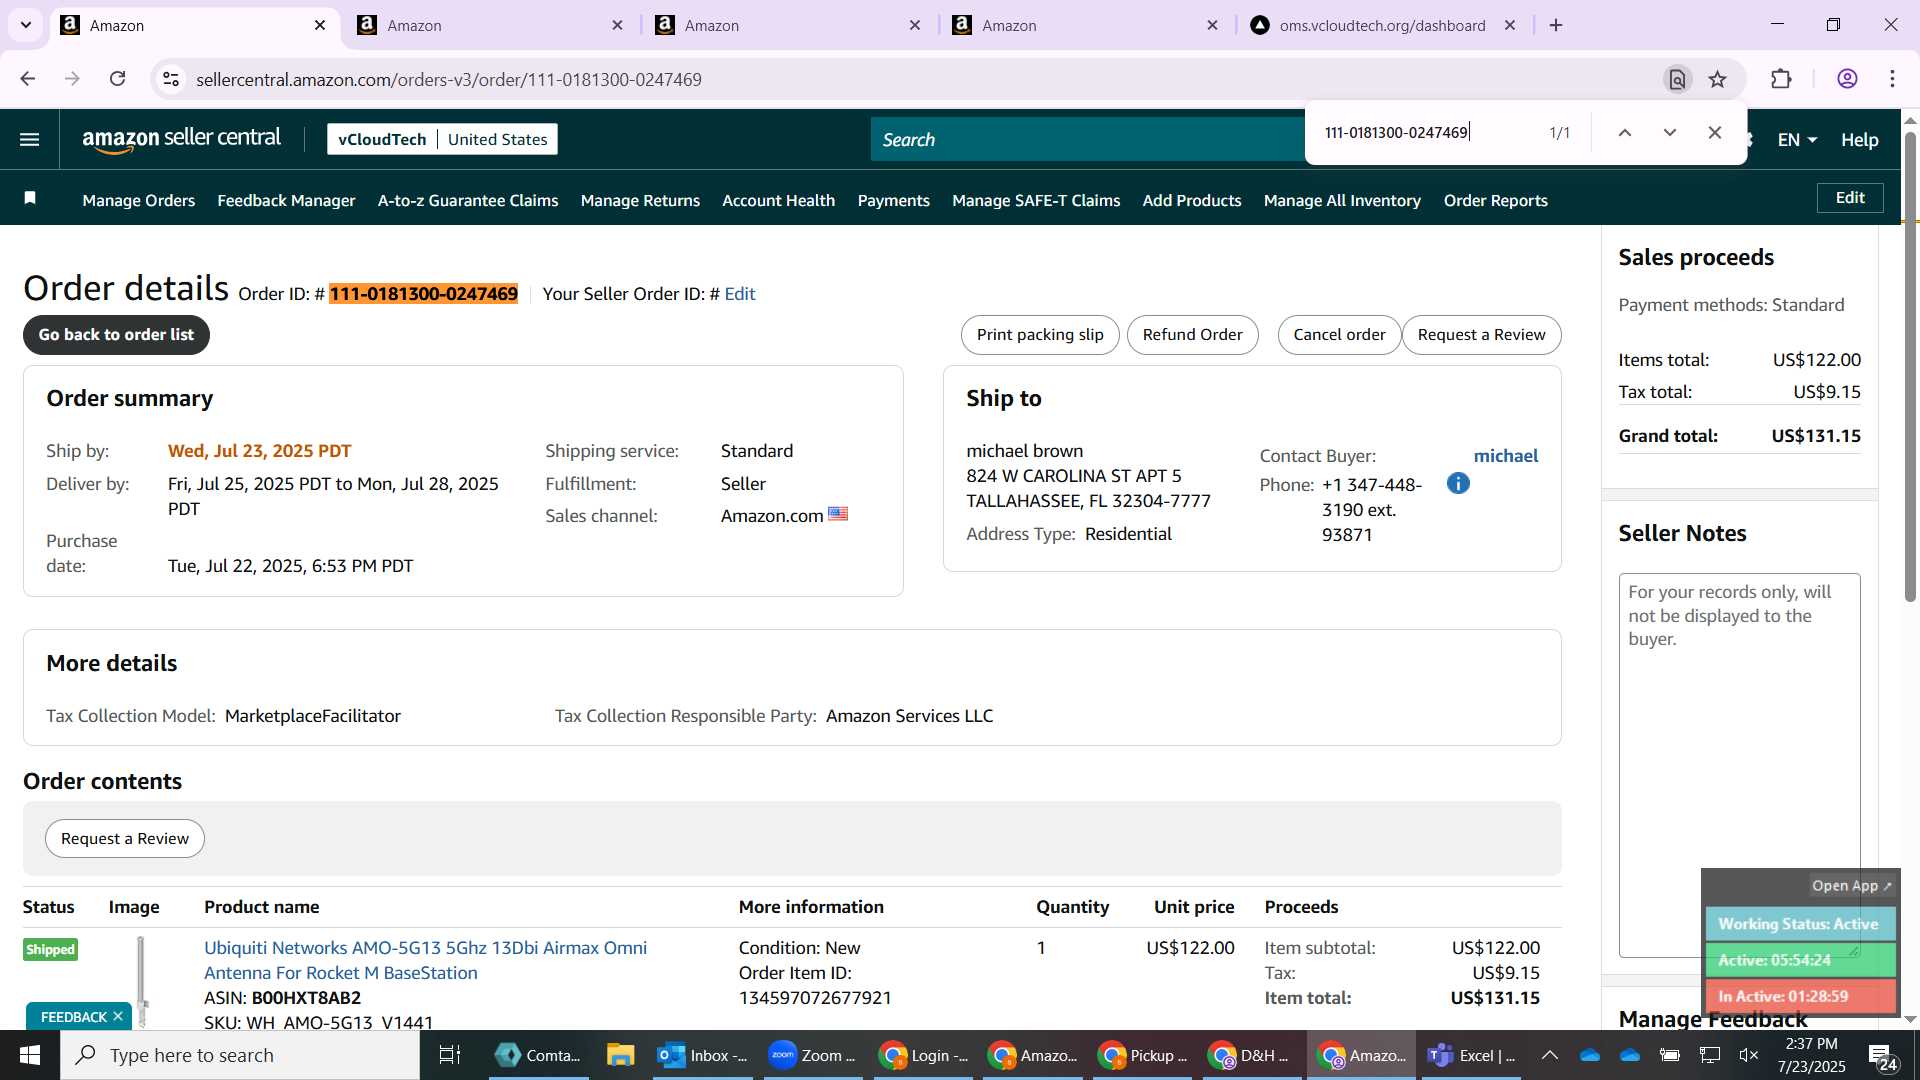Screen dimensions: 1920x1080
Task: Open File Explorer from taskbar
Action: (x=620, y=1055)
